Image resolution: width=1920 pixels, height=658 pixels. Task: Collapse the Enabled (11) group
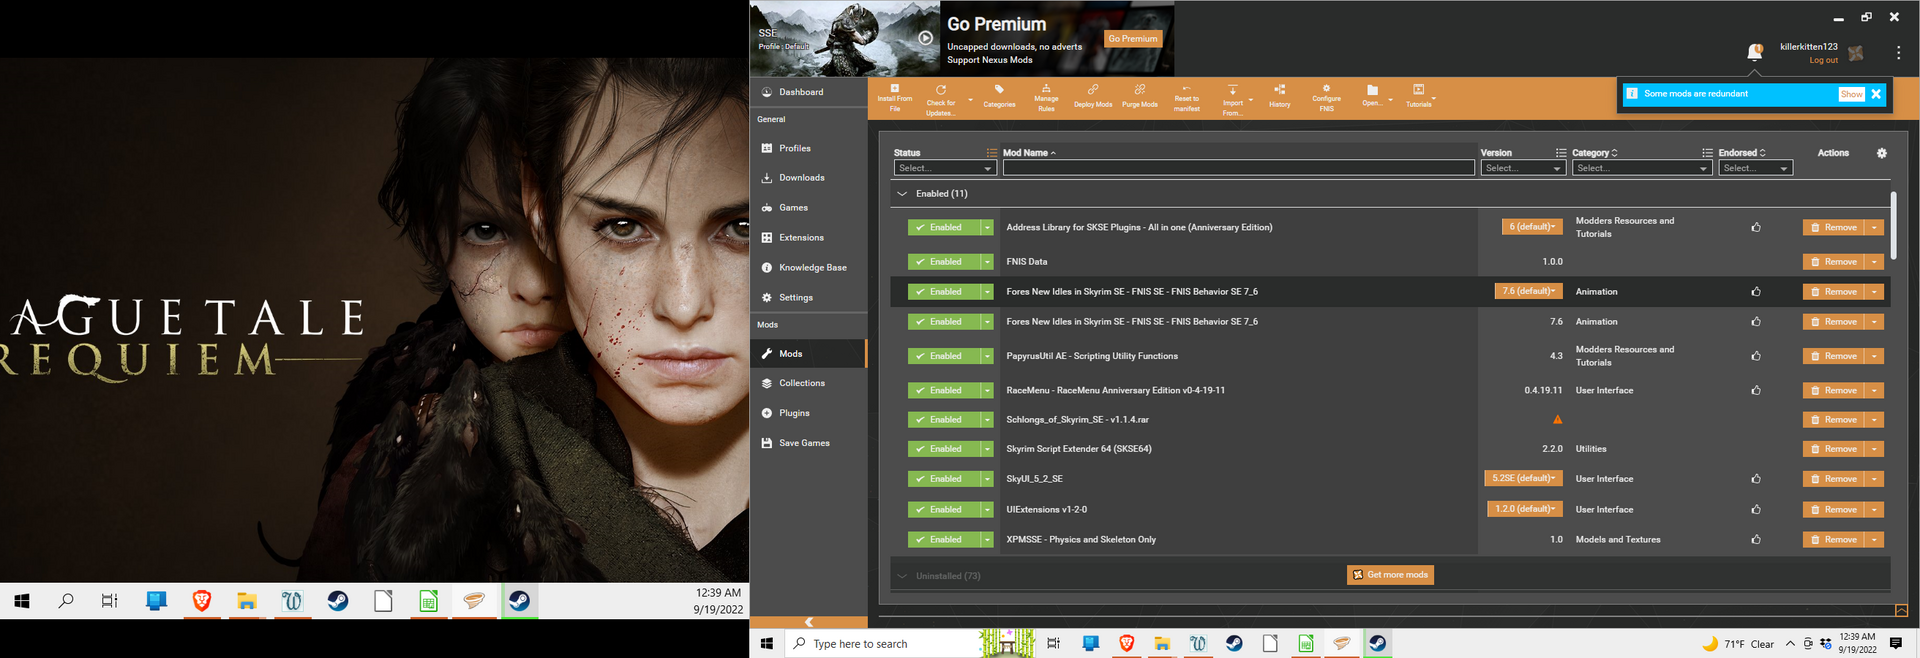pos(902,194)
